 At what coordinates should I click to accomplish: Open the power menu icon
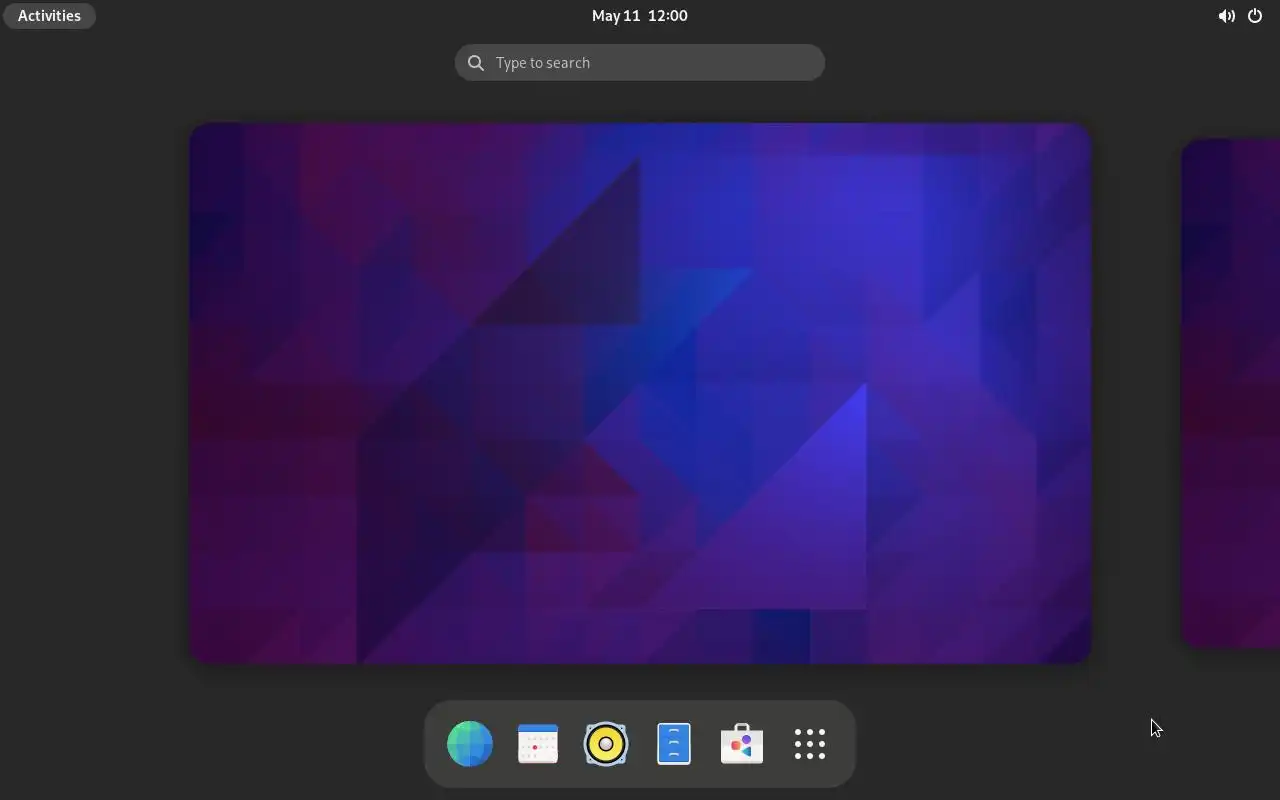pyautogui.click(x=1255, y=16)
